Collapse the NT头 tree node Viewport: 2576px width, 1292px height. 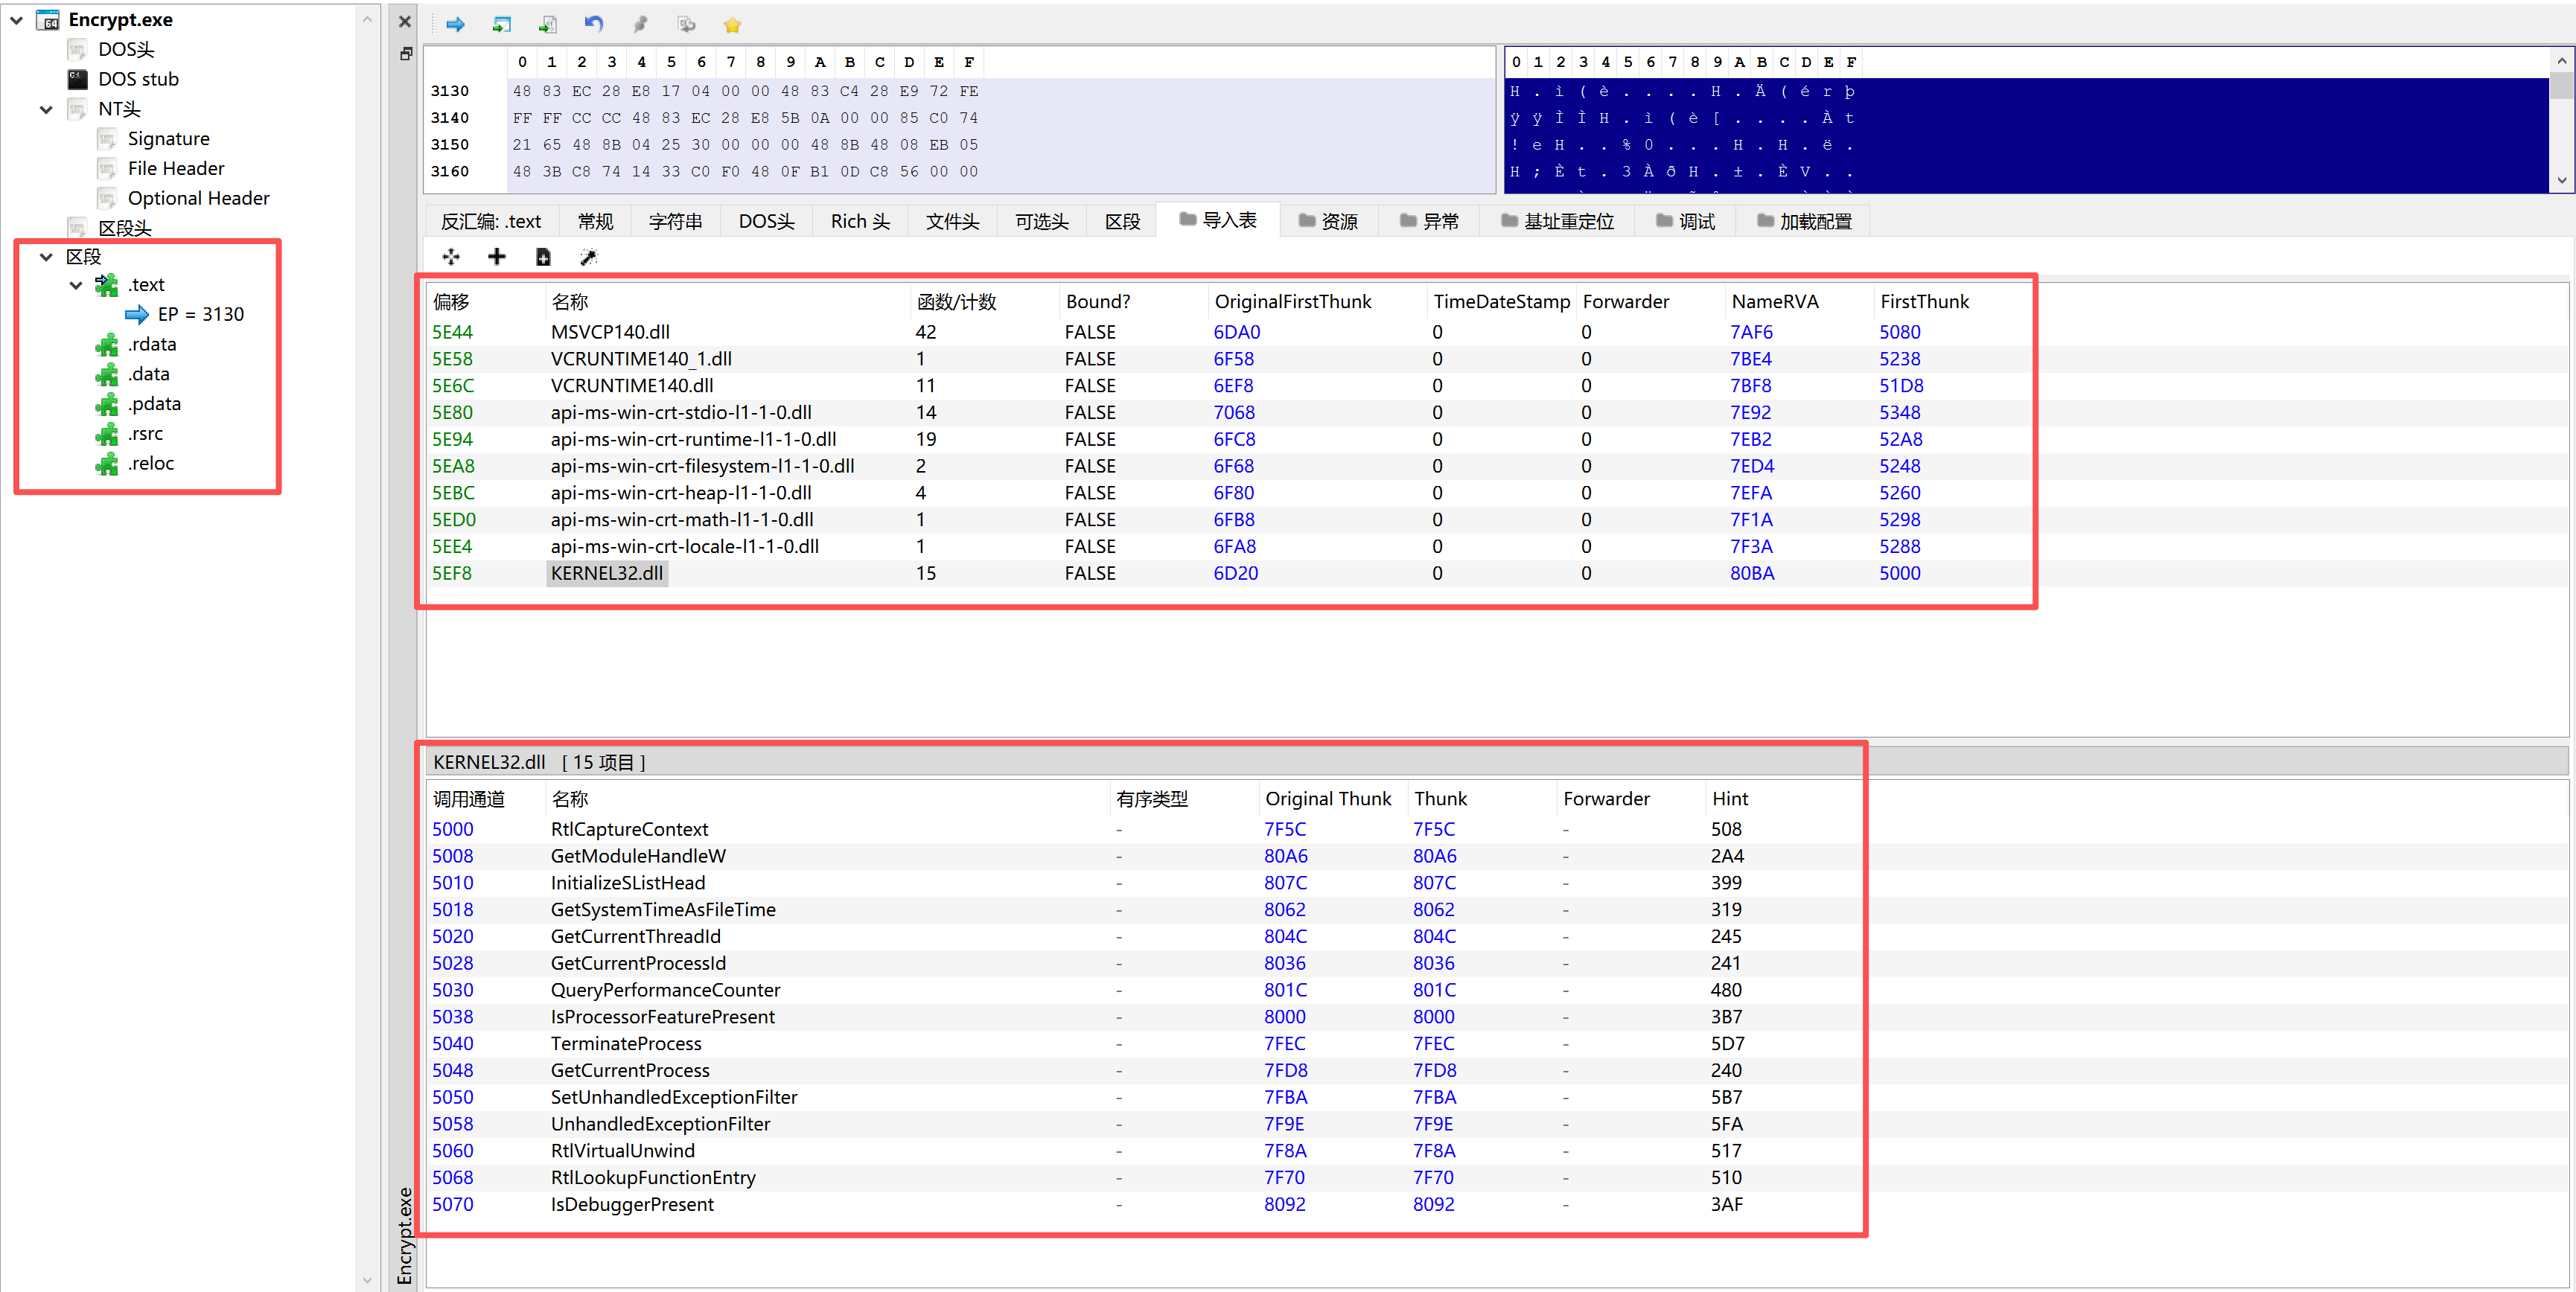[46, 109]
